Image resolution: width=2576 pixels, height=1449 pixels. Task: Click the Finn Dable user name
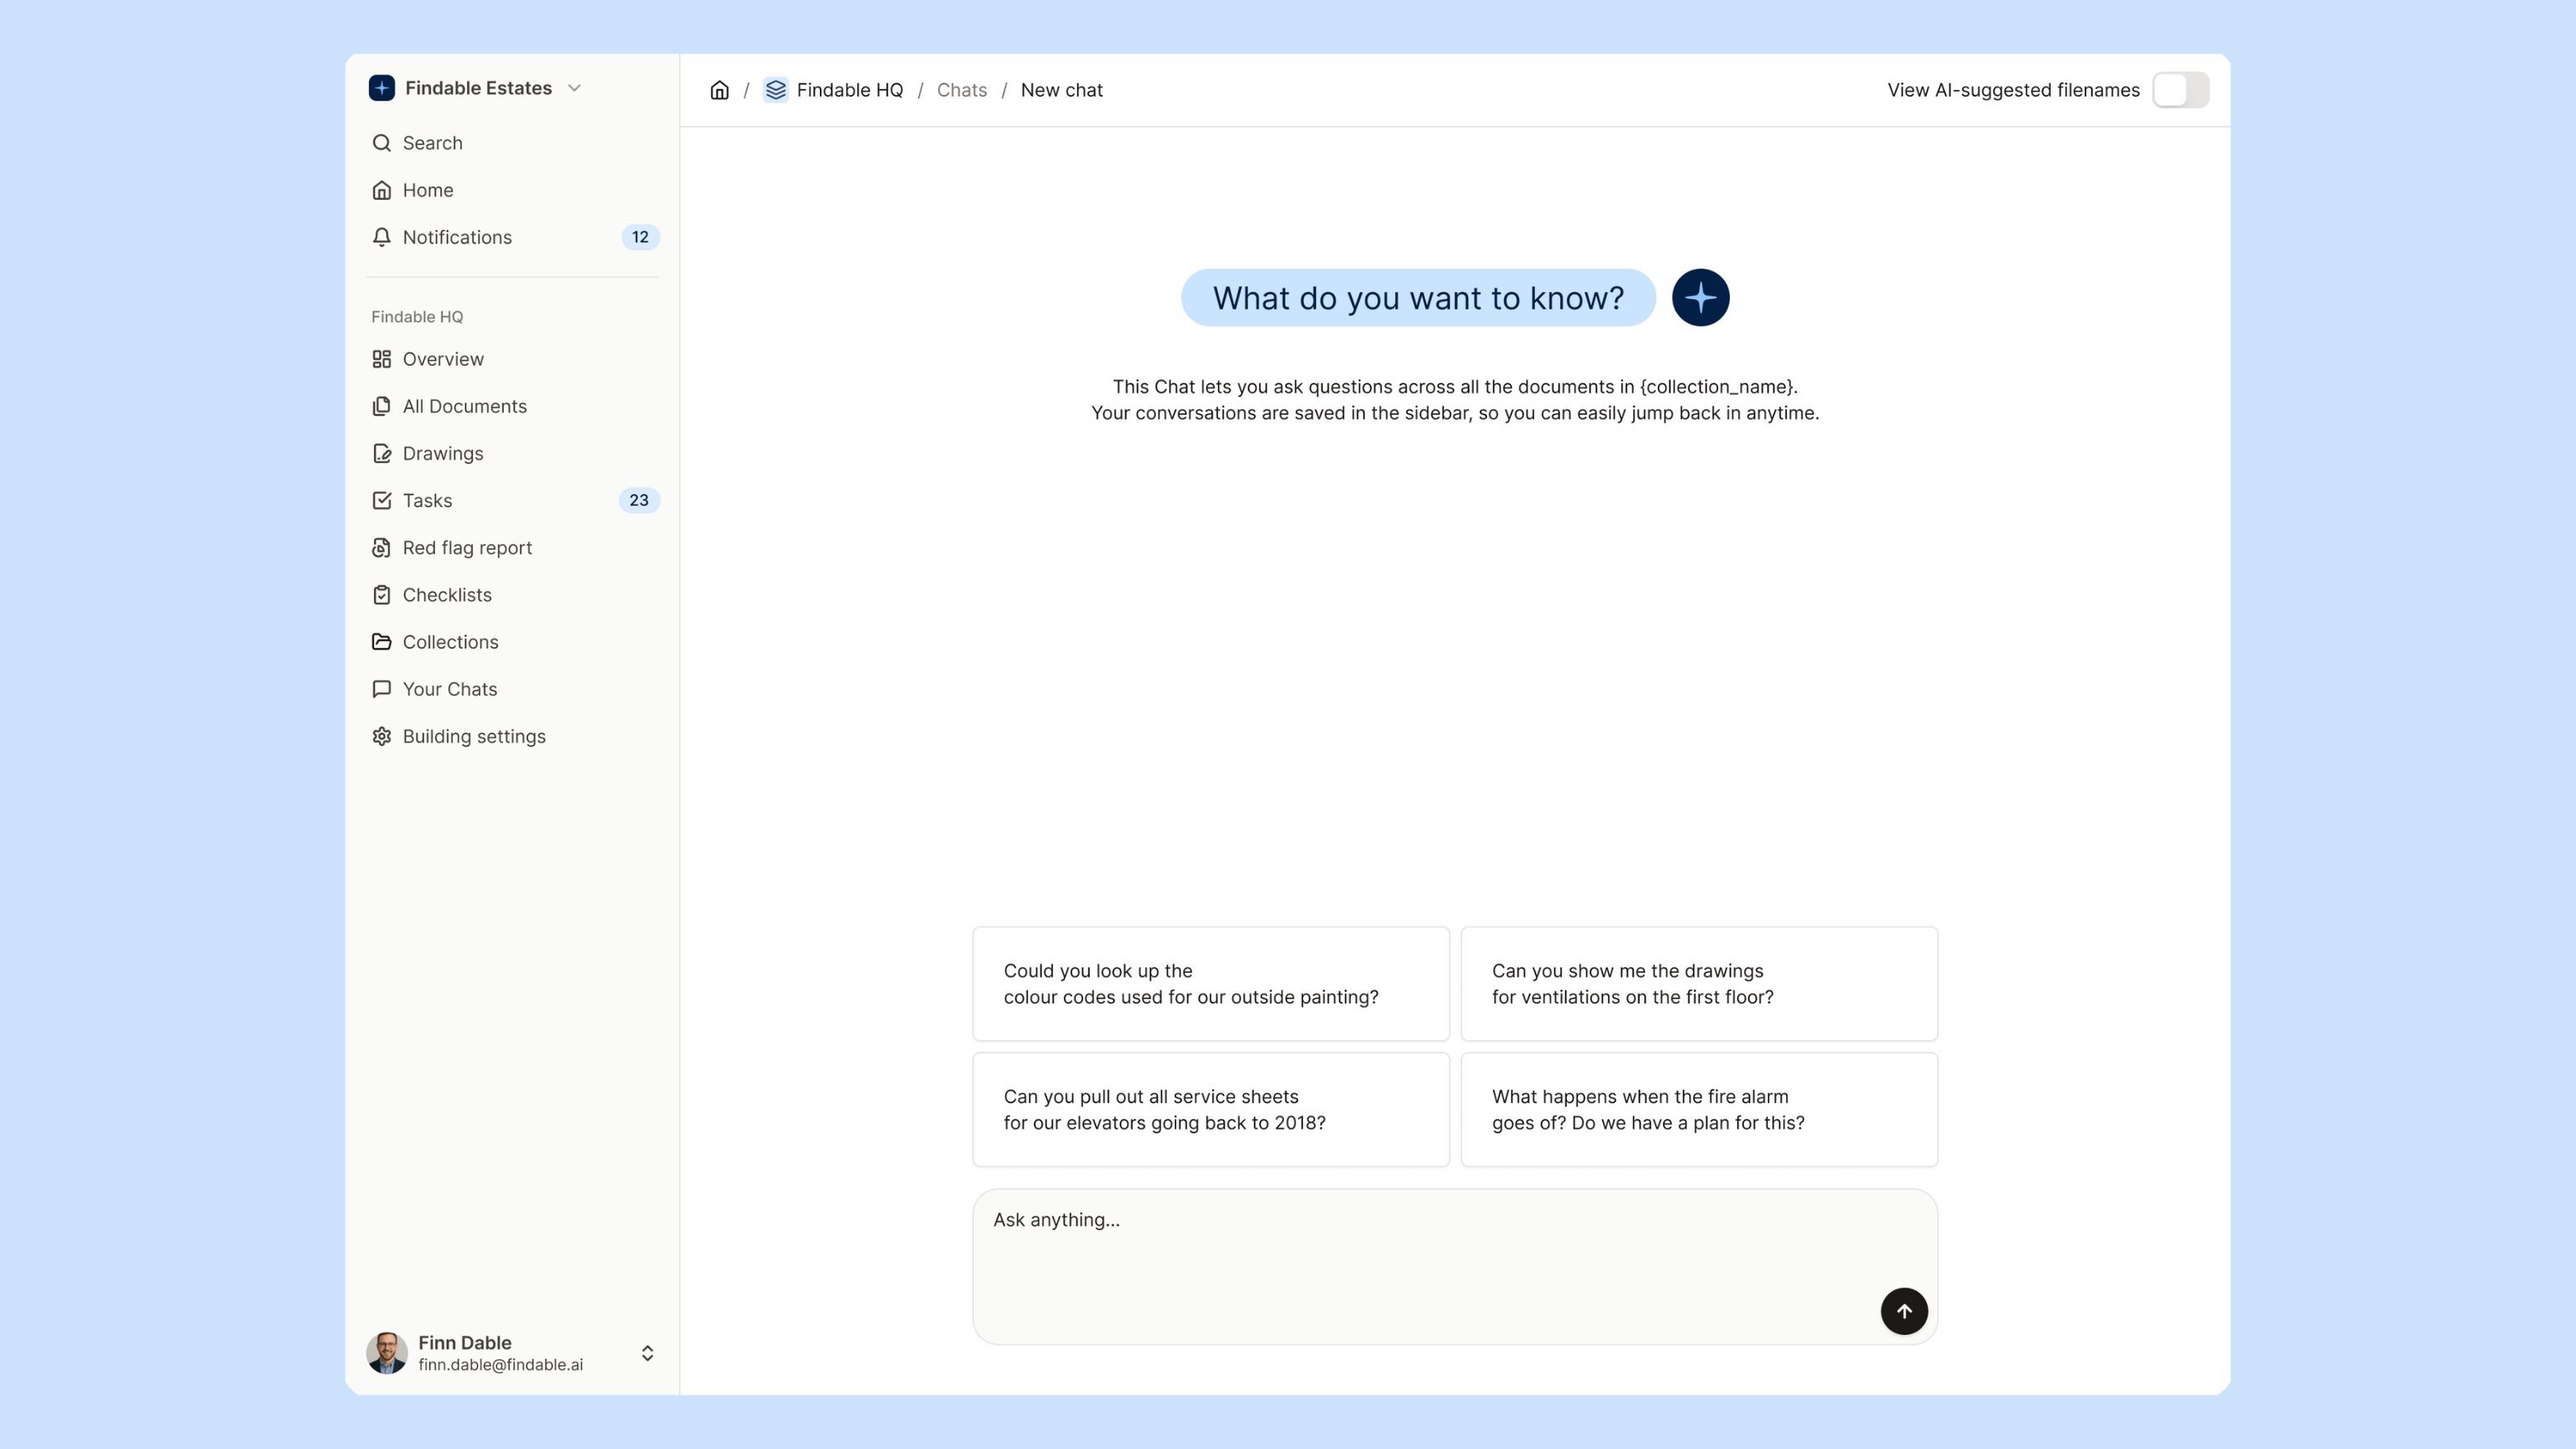pos(465,1342)
